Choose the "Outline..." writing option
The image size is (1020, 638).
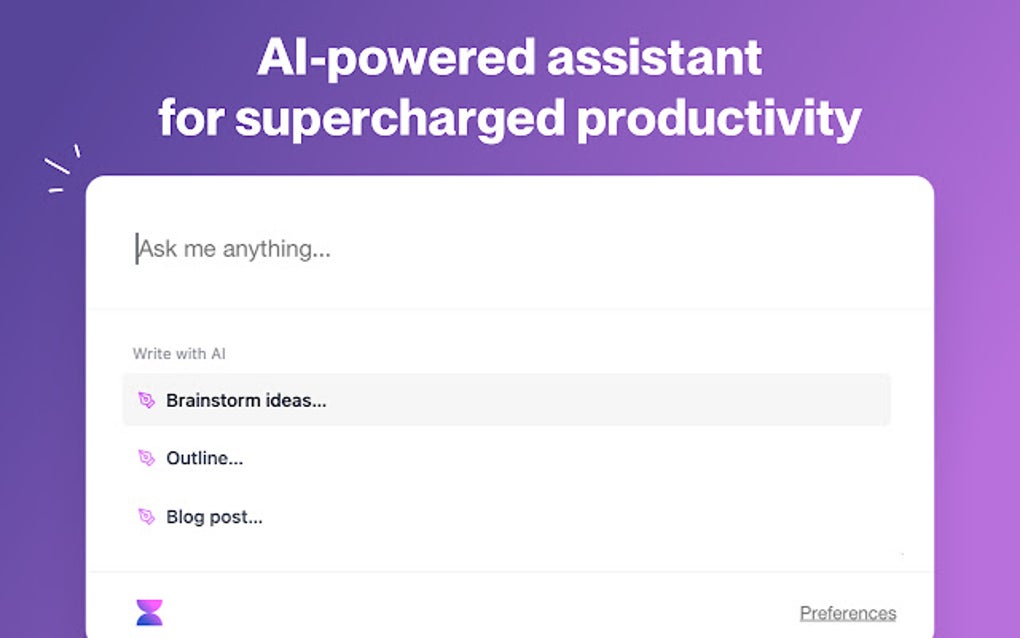point(205,459)
